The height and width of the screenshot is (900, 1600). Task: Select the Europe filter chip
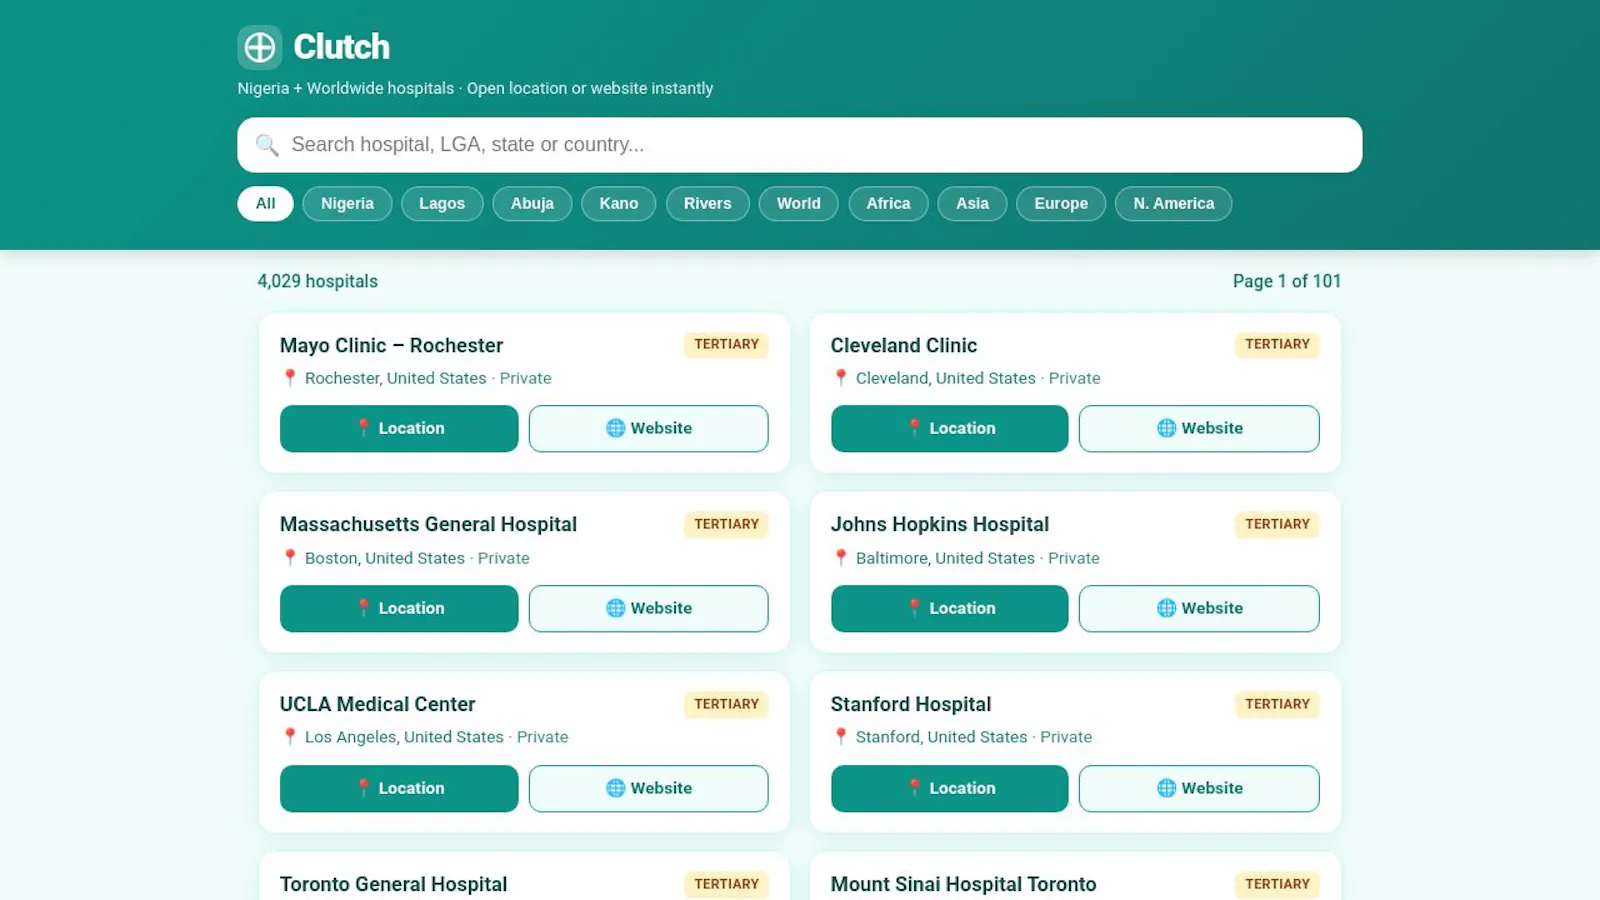tap(1061, 203)
